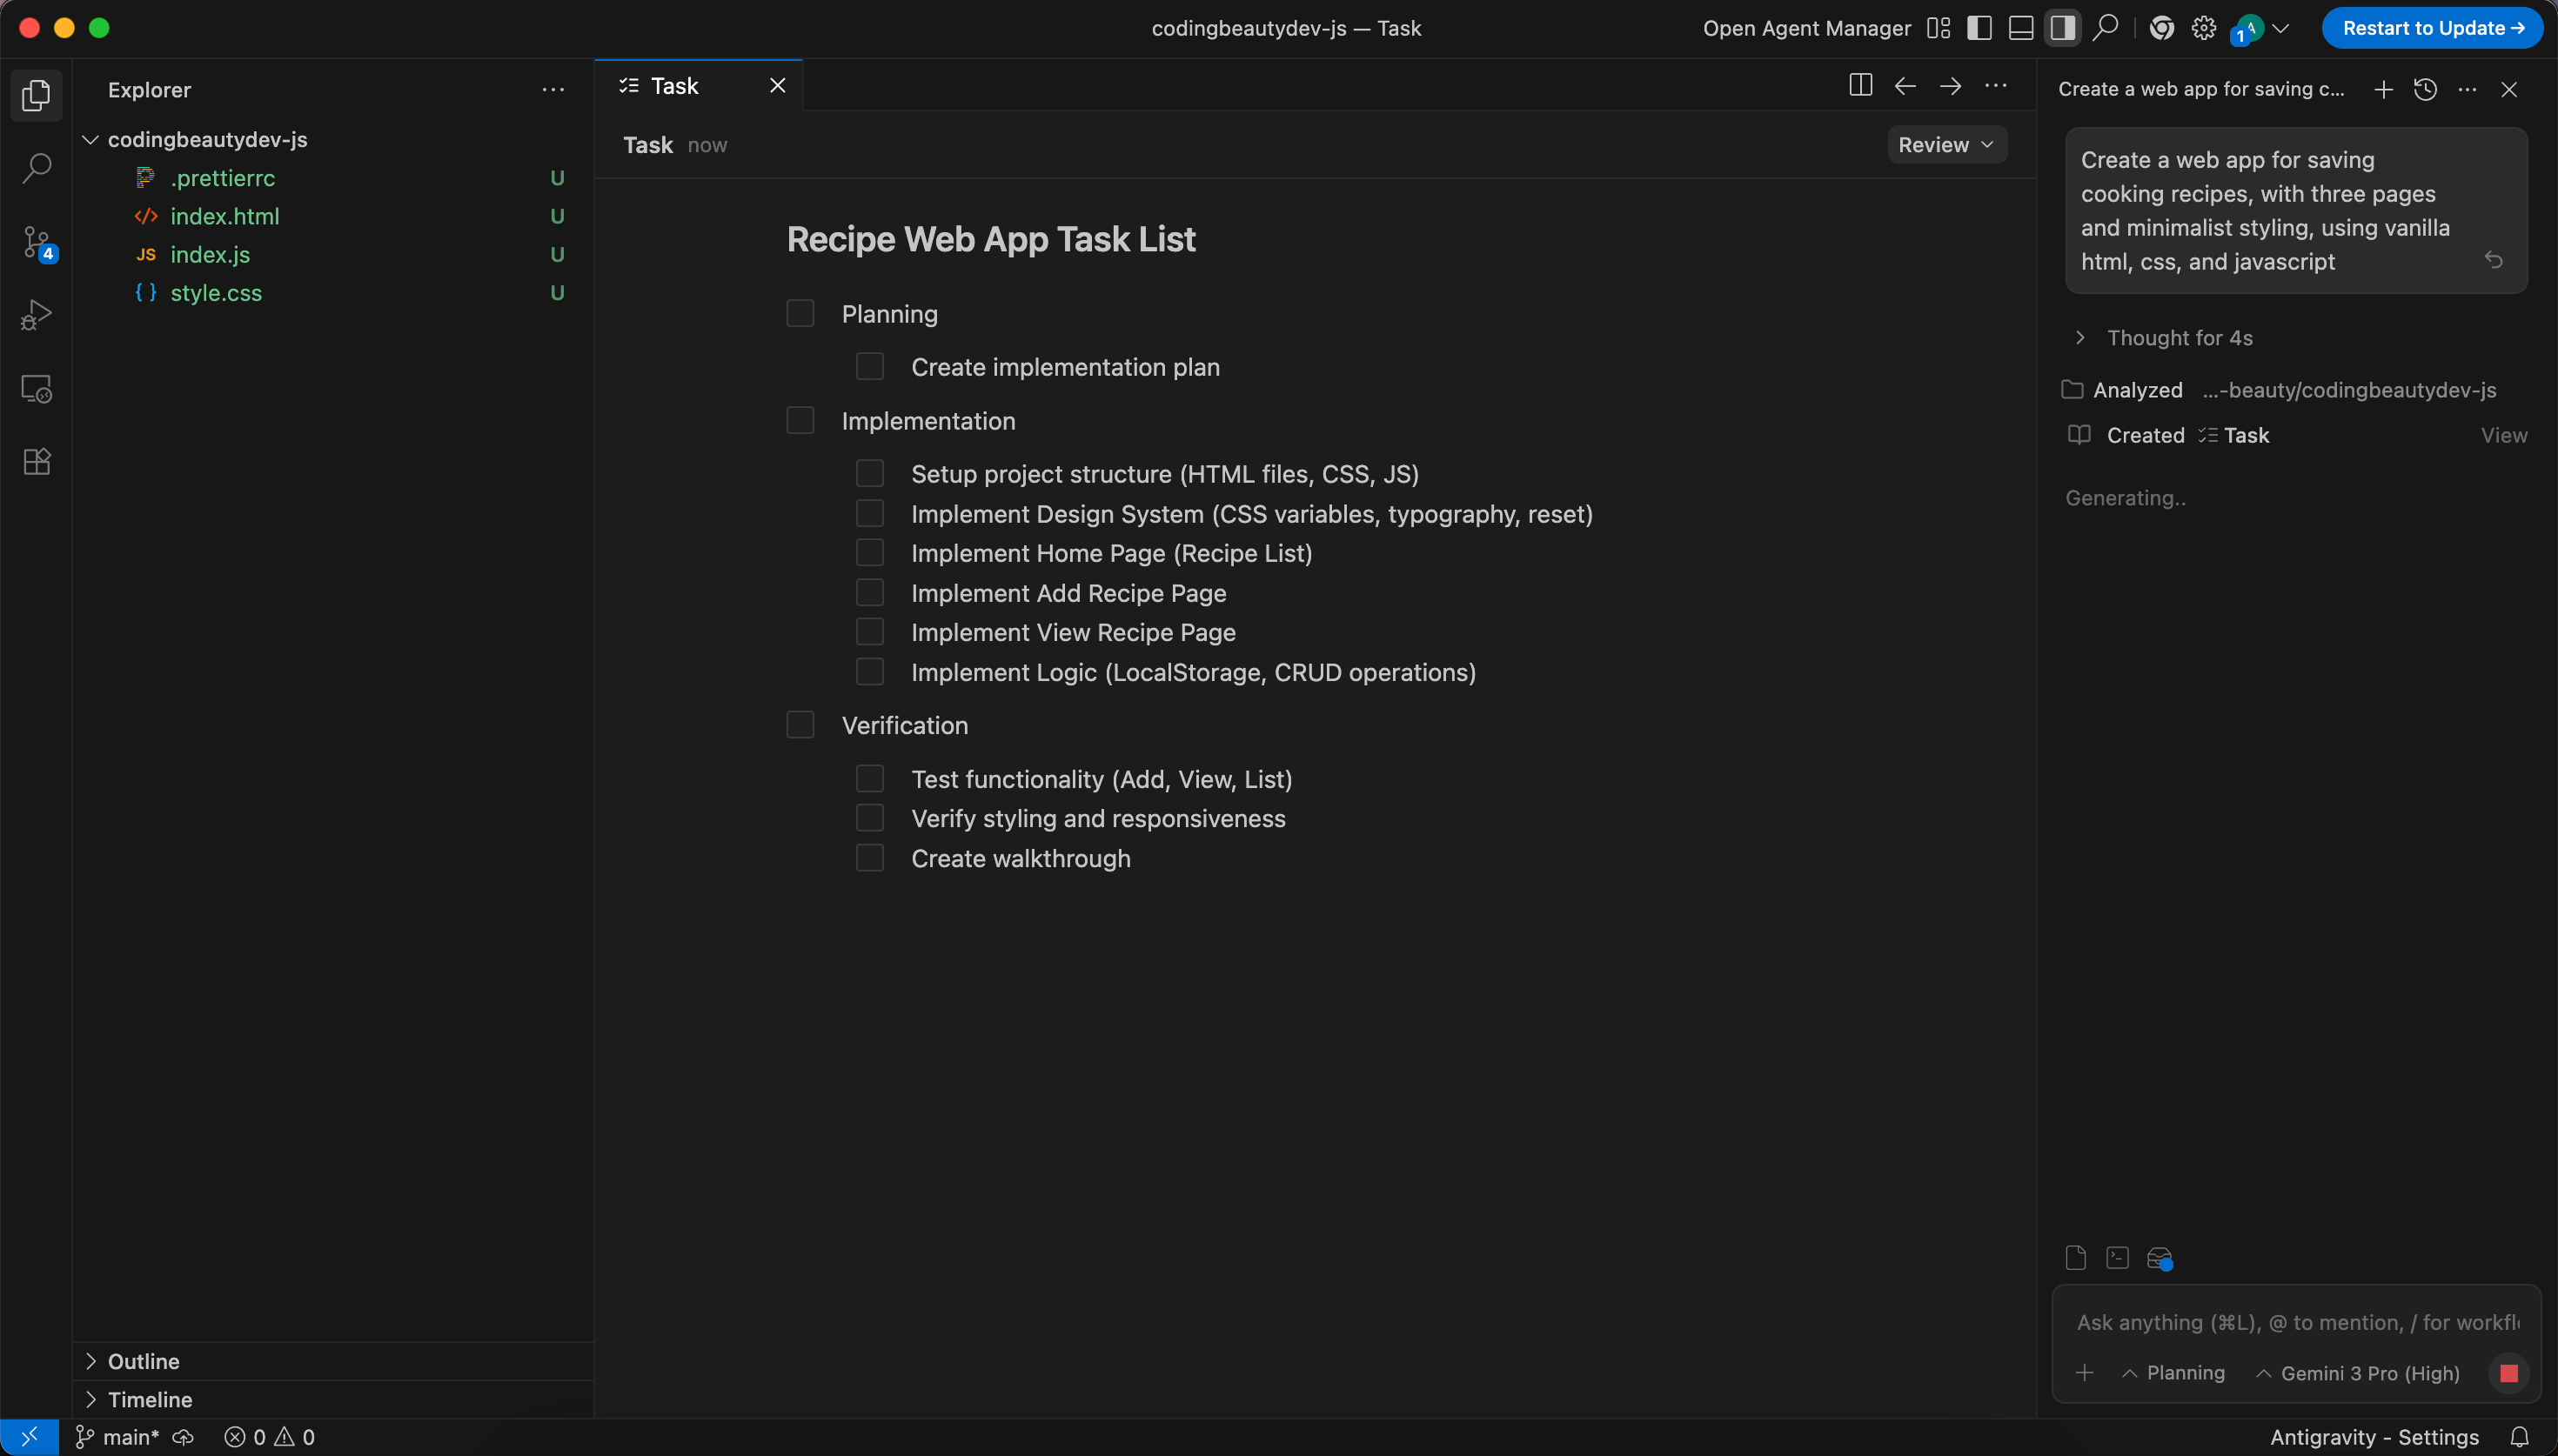Start a new chat with plus icon
The height and width of the screenshot is (1456, 2558).
point(2383,90)
